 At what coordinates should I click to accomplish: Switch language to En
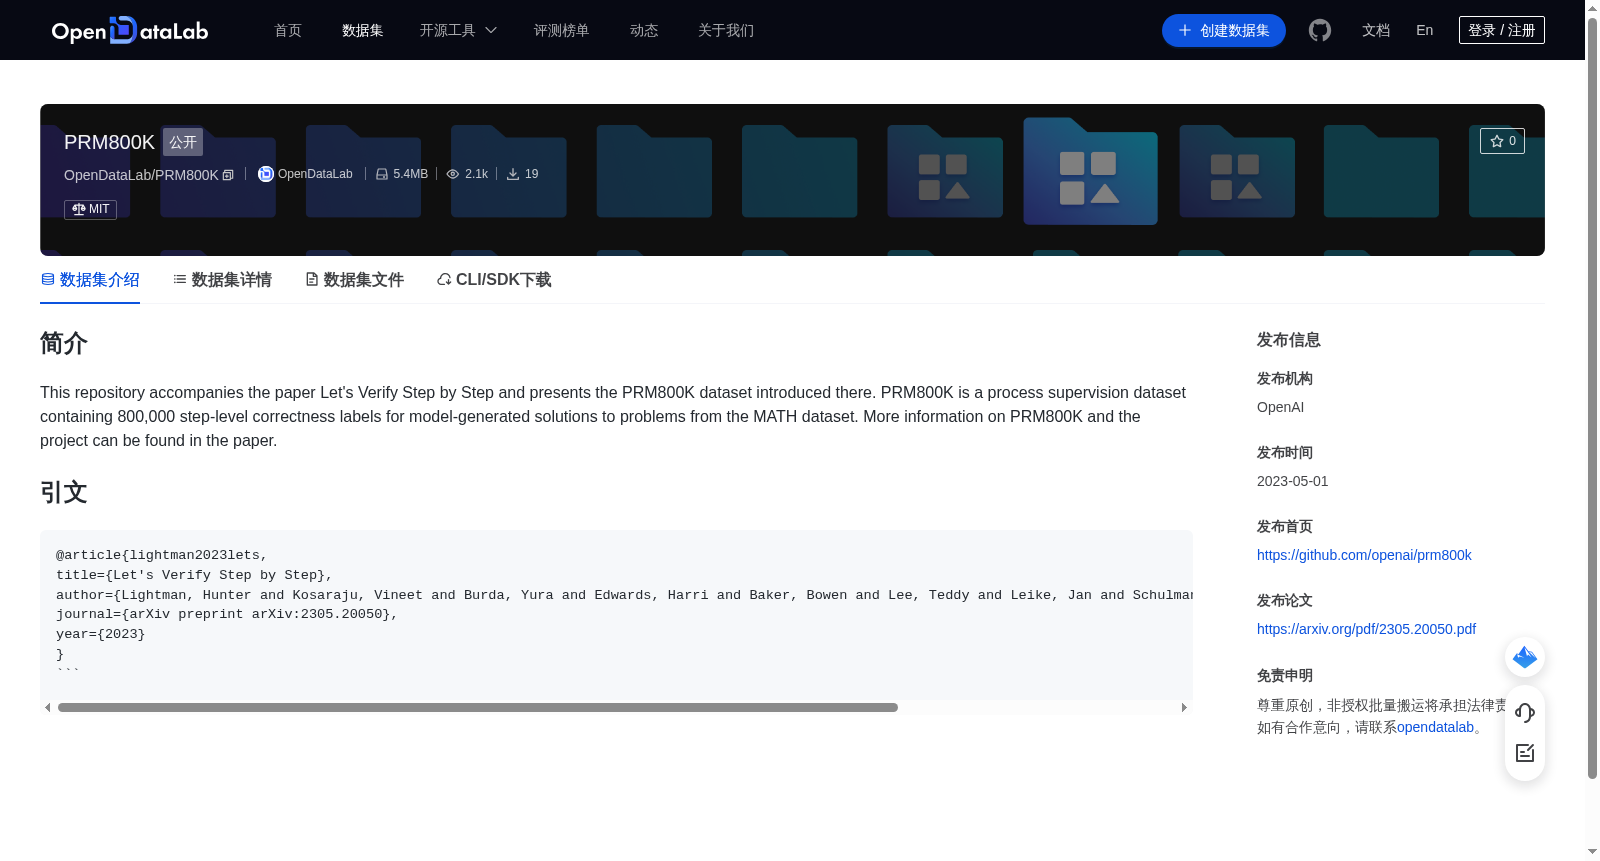coord(1425,30)
